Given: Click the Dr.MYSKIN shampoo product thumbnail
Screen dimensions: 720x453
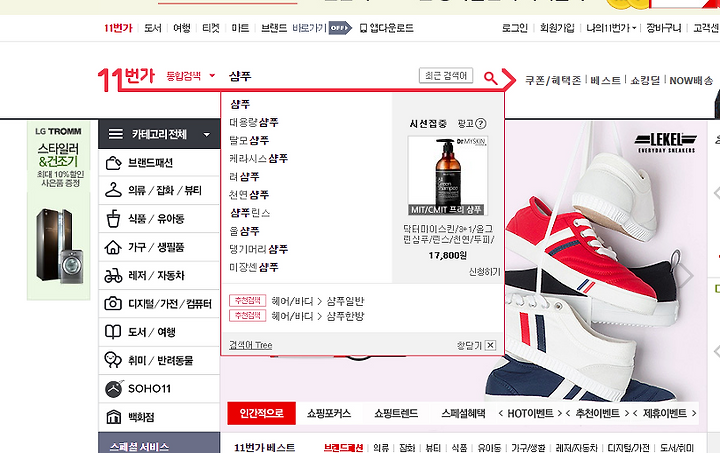Looking at the screenshot, I should 447,176.
